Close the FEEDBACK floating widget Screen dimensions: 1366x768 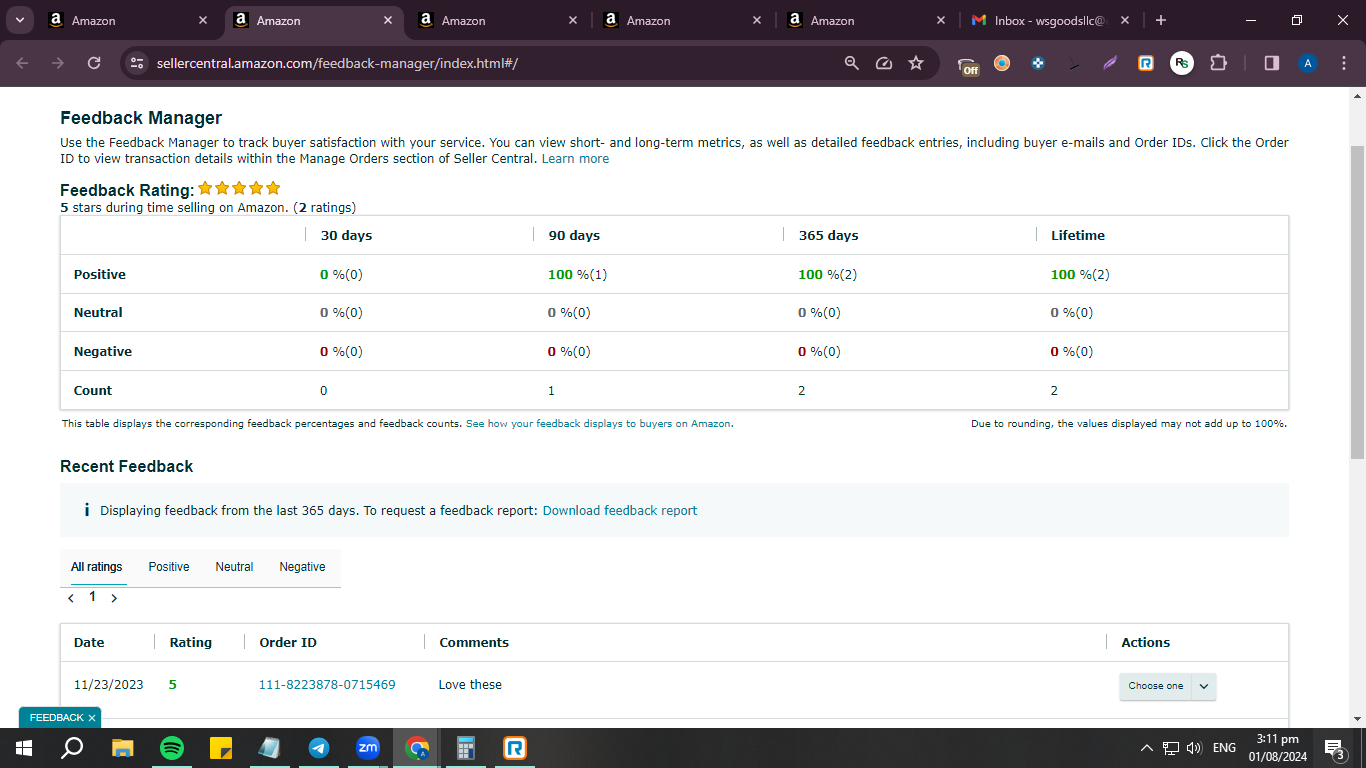[92, 718]
